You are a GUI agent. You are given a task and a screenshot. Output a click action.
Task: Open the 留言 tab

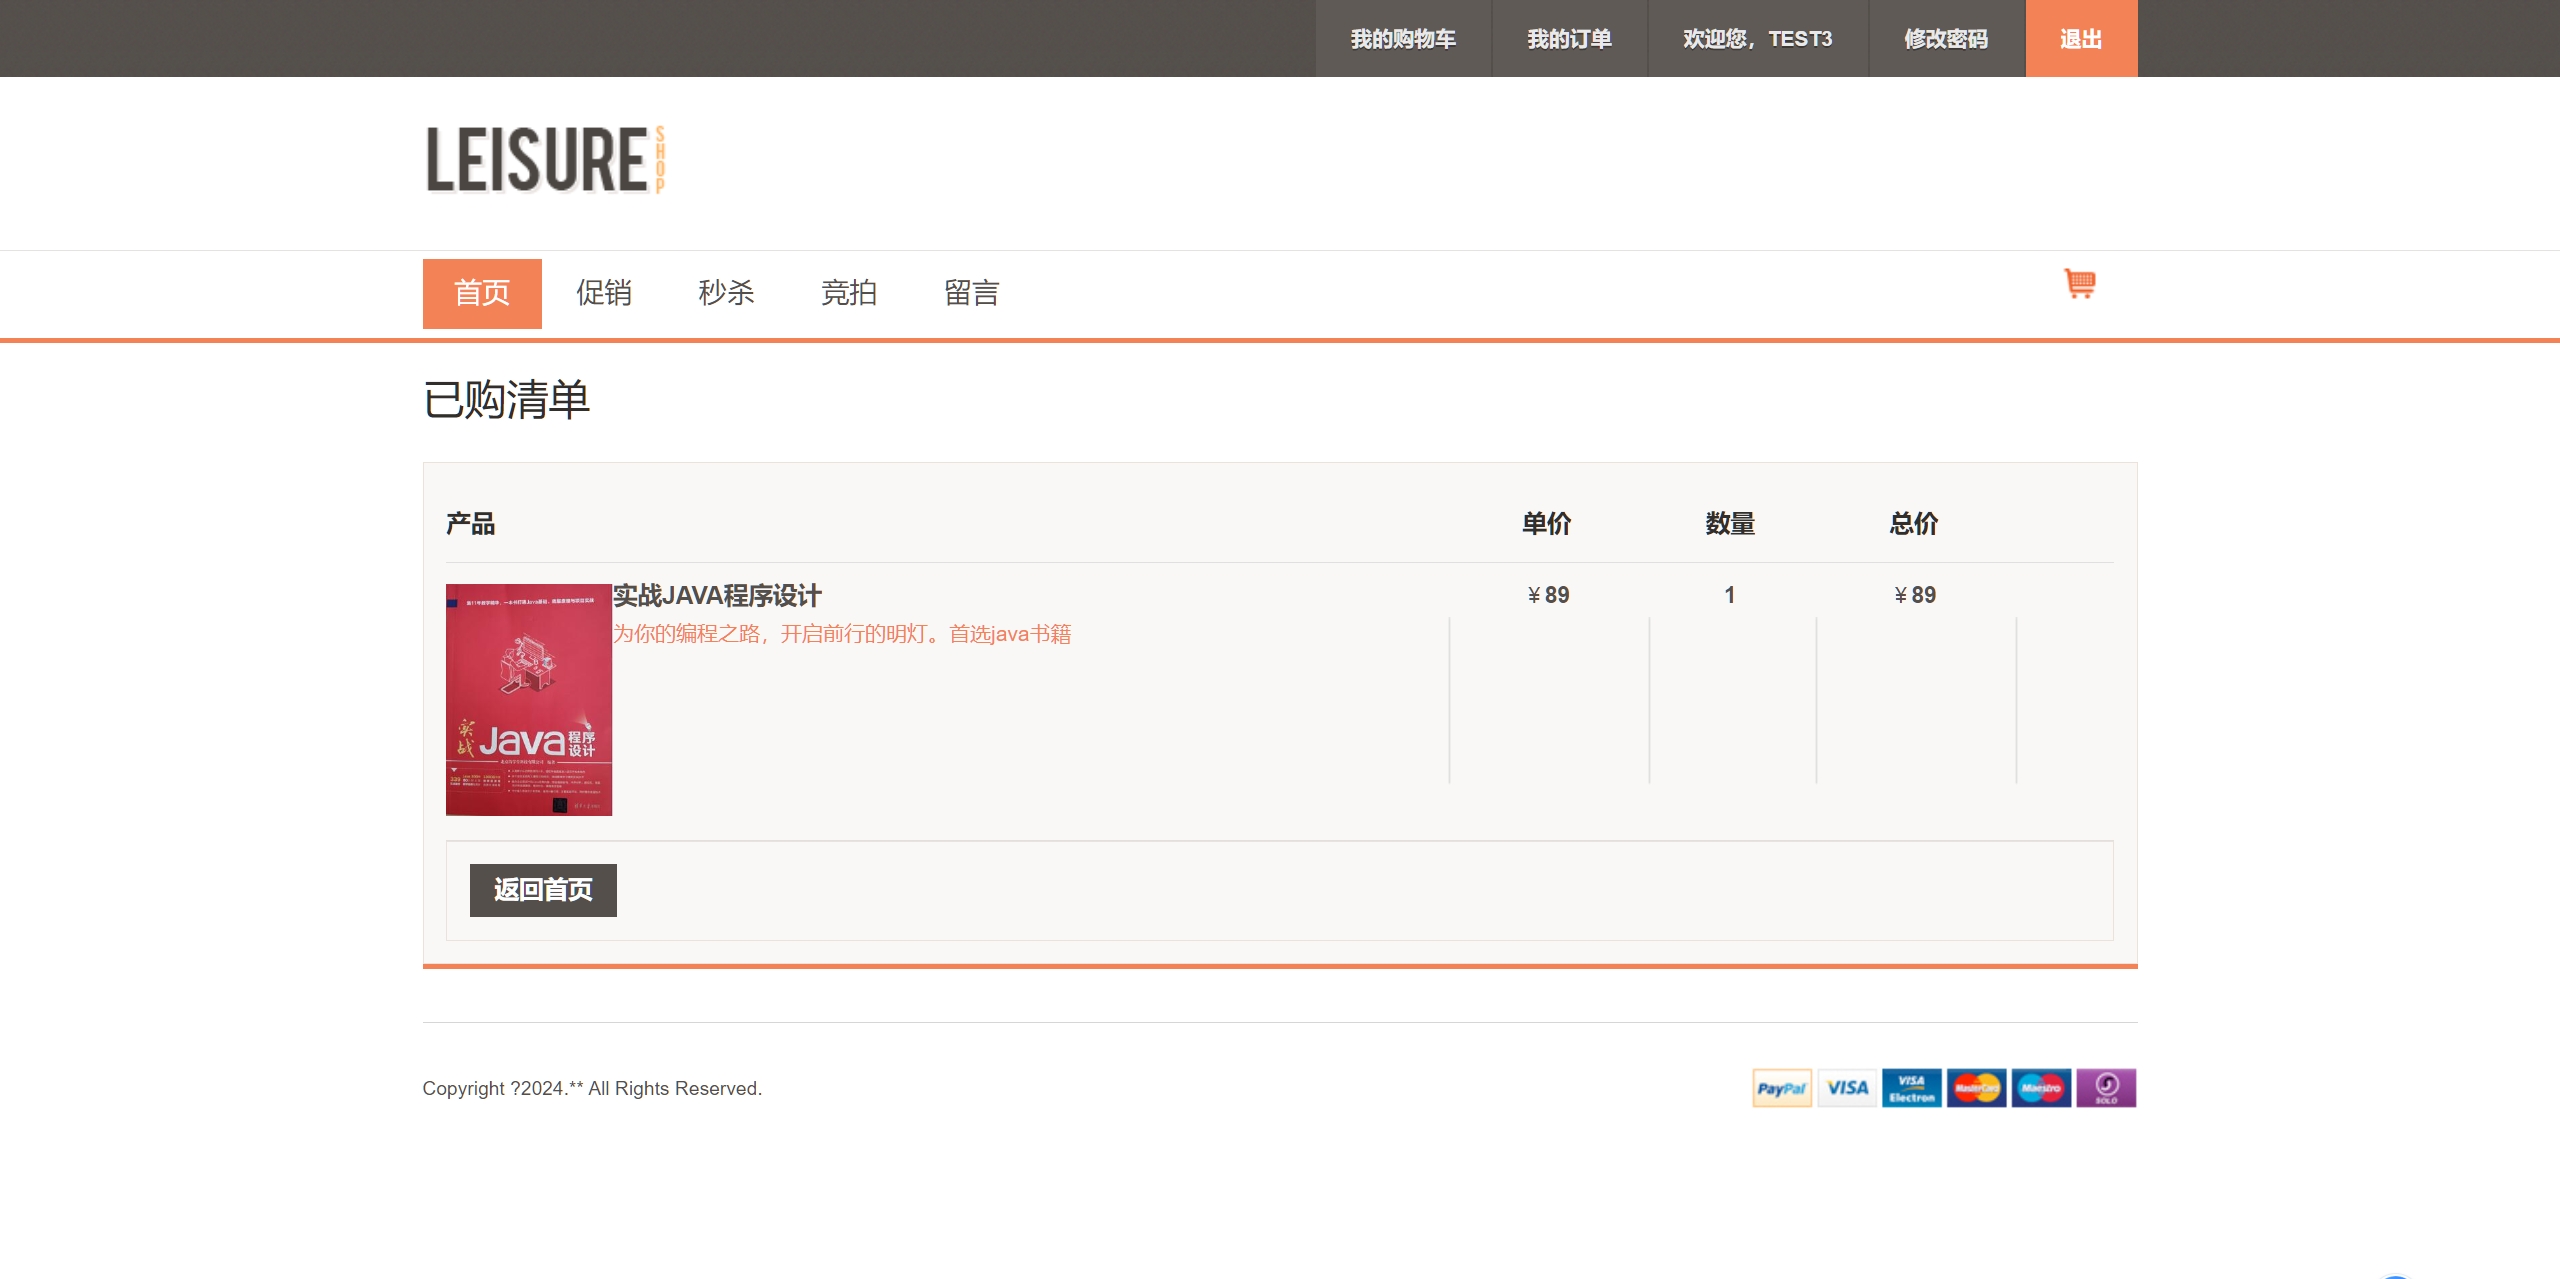click(x=972, y=293)
